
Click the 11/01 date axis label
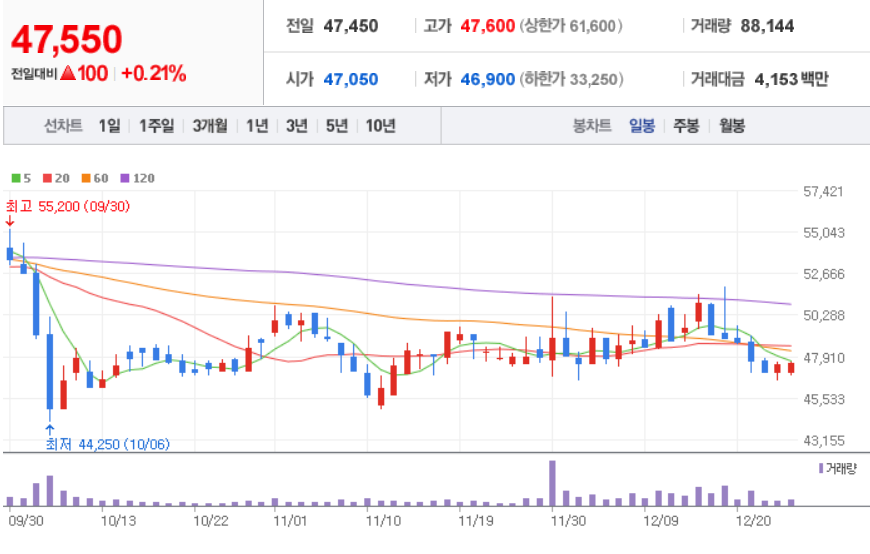pos(290,521)
